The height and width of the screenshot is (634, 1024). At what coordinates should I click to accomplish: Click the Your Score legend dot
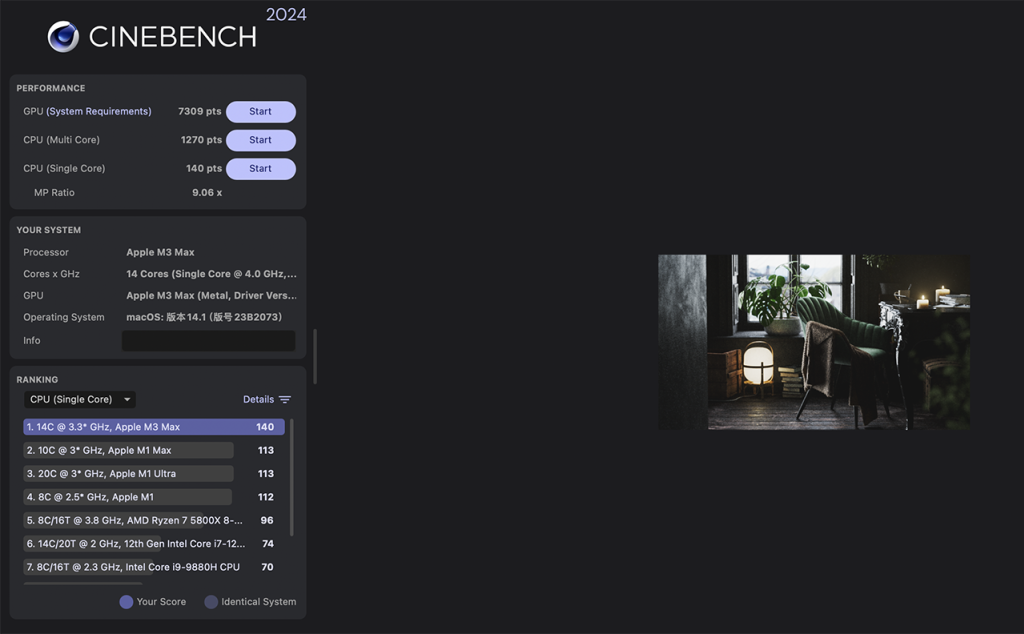[x=126, y=602]
